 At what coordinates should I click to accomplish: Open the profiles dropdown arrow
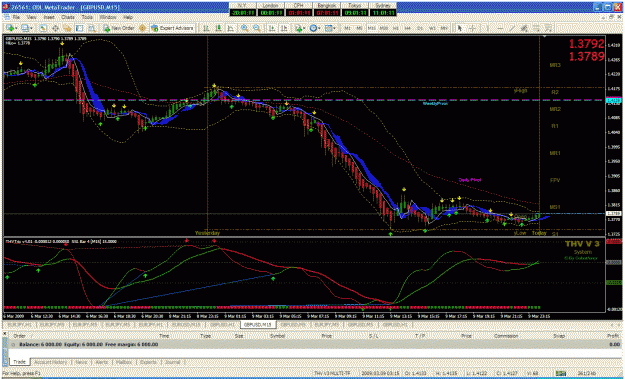31,28
